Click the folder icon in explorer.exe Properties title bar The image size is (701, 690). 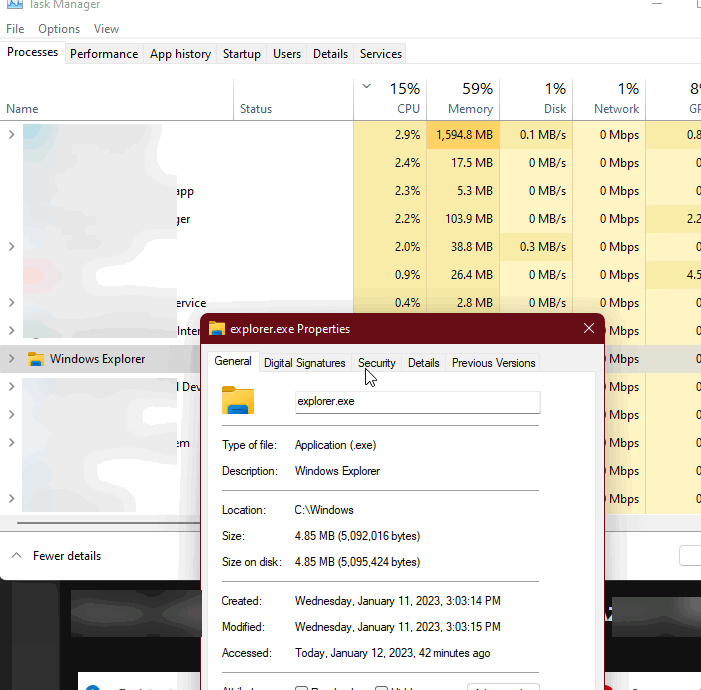pyautogui.click(x=217, y=329)
